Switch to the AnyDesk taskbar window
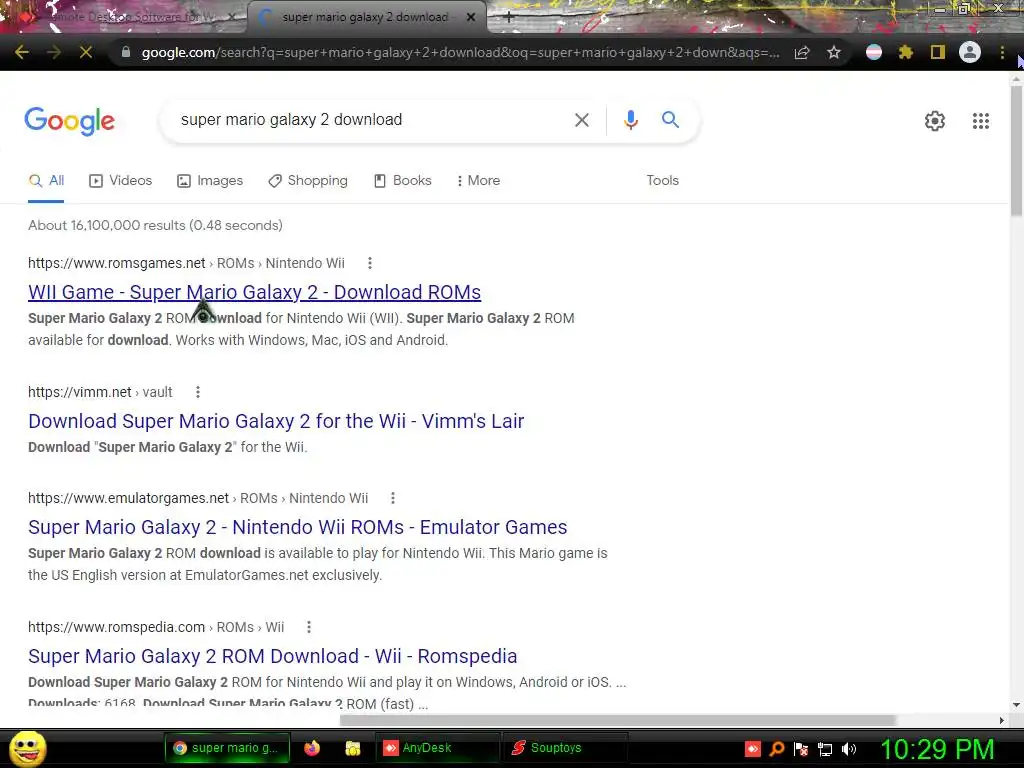 [436, 748]
